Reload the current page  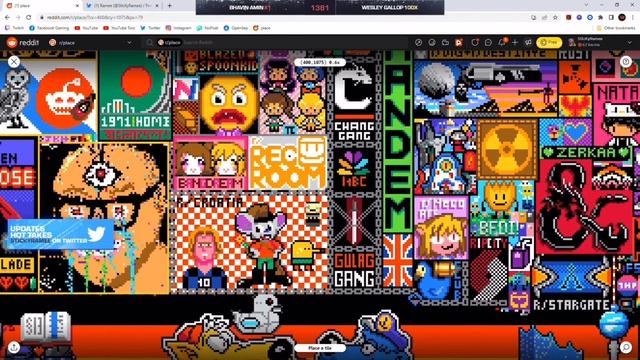(29, 18)
